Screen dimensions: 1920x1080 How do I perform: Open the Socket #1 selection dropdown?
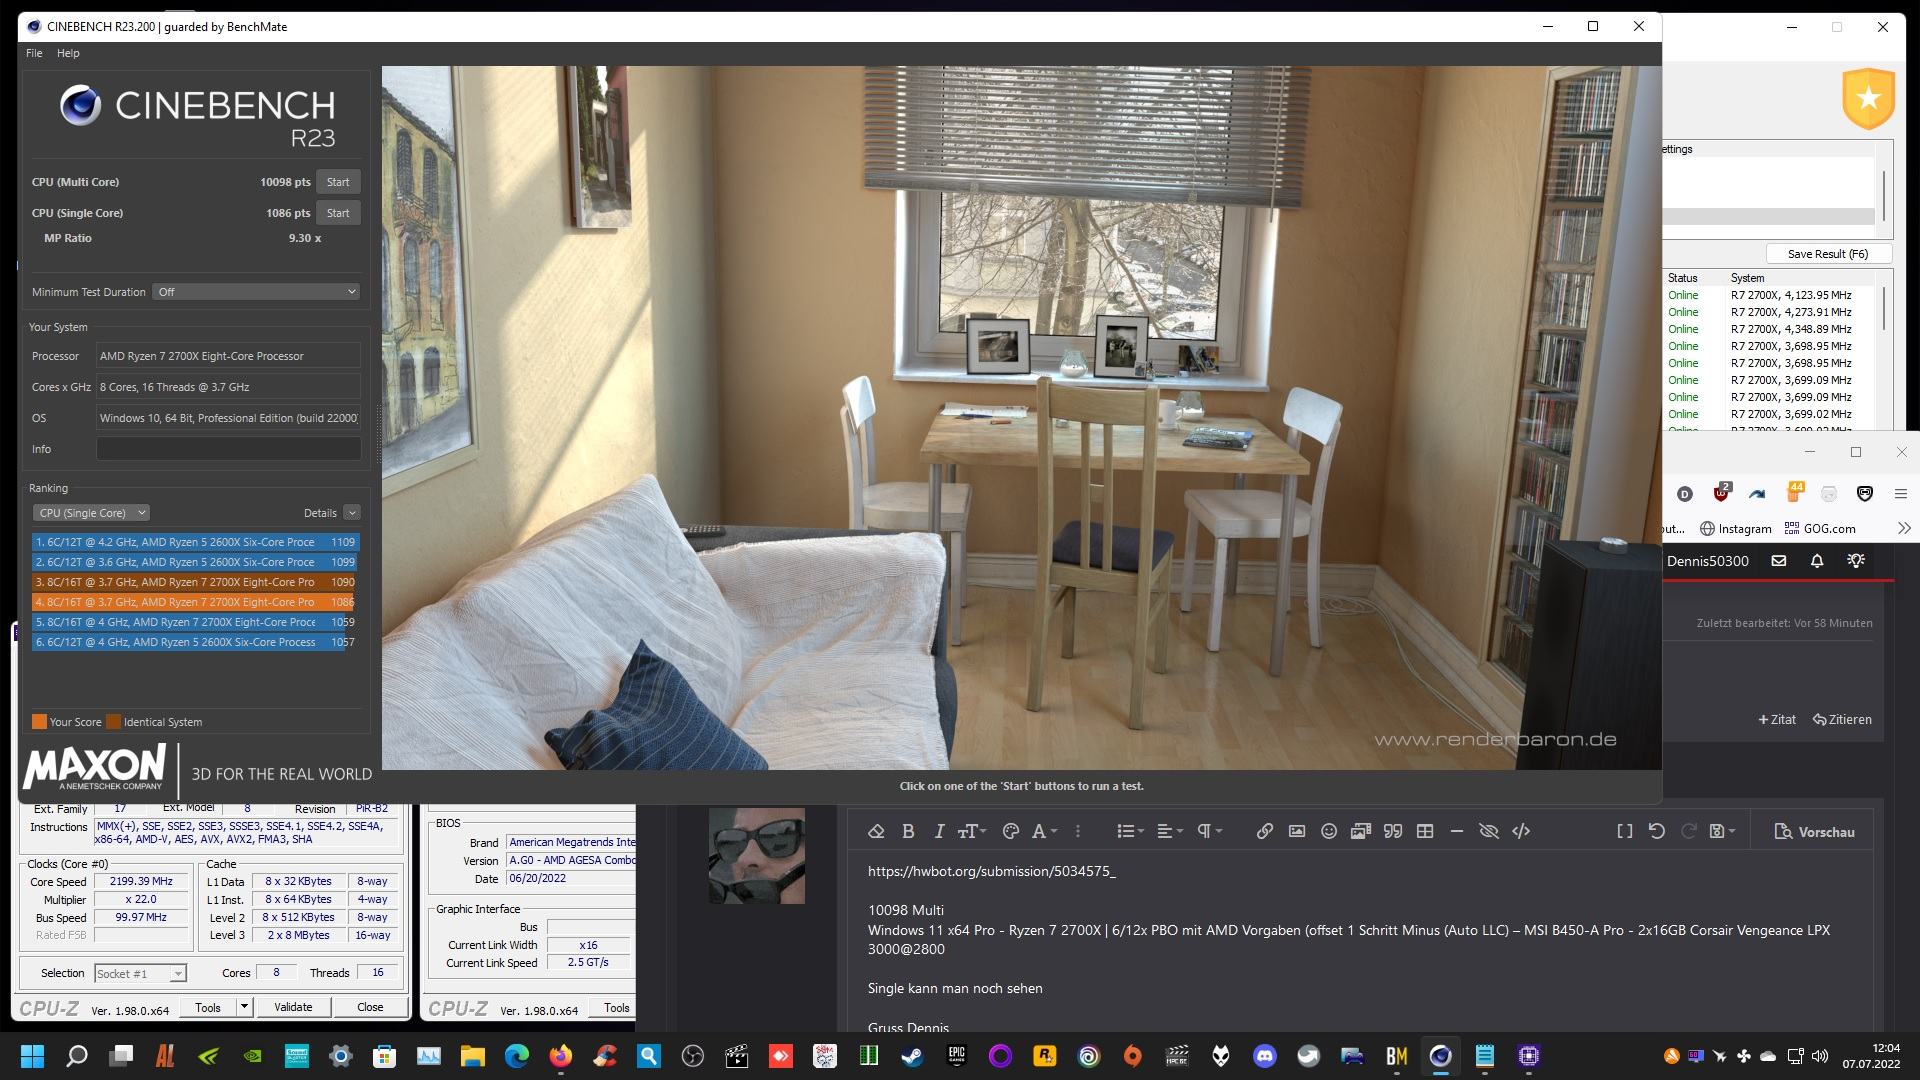[x=140, y=973]
